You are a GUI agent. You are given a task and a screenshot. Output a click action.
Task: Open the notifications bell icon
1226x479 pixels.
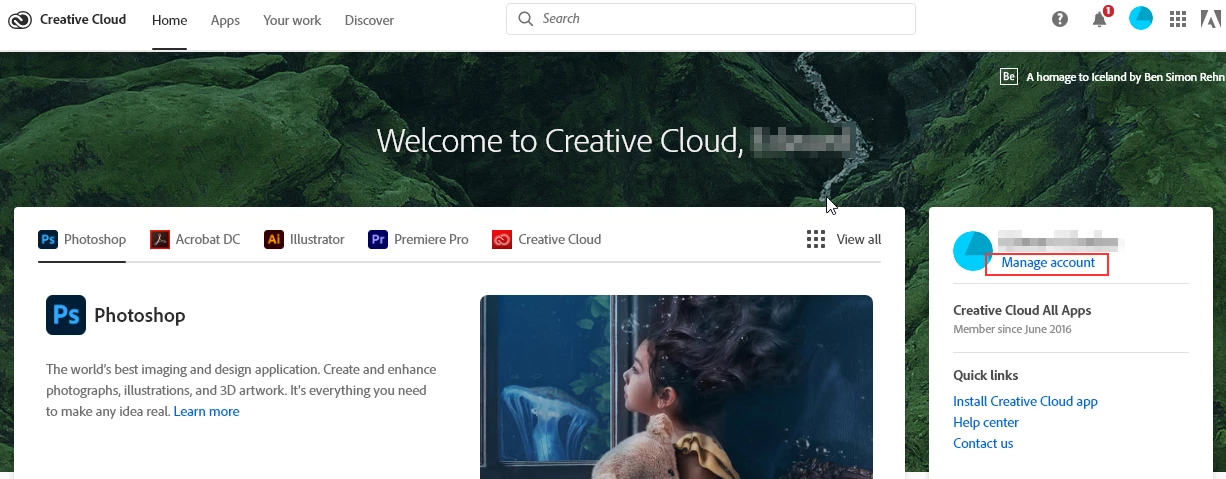tap(1100, 19)
